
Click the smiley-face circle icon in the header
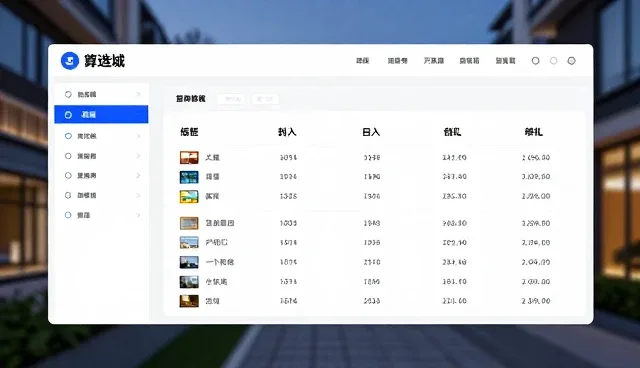coord(571,61)
